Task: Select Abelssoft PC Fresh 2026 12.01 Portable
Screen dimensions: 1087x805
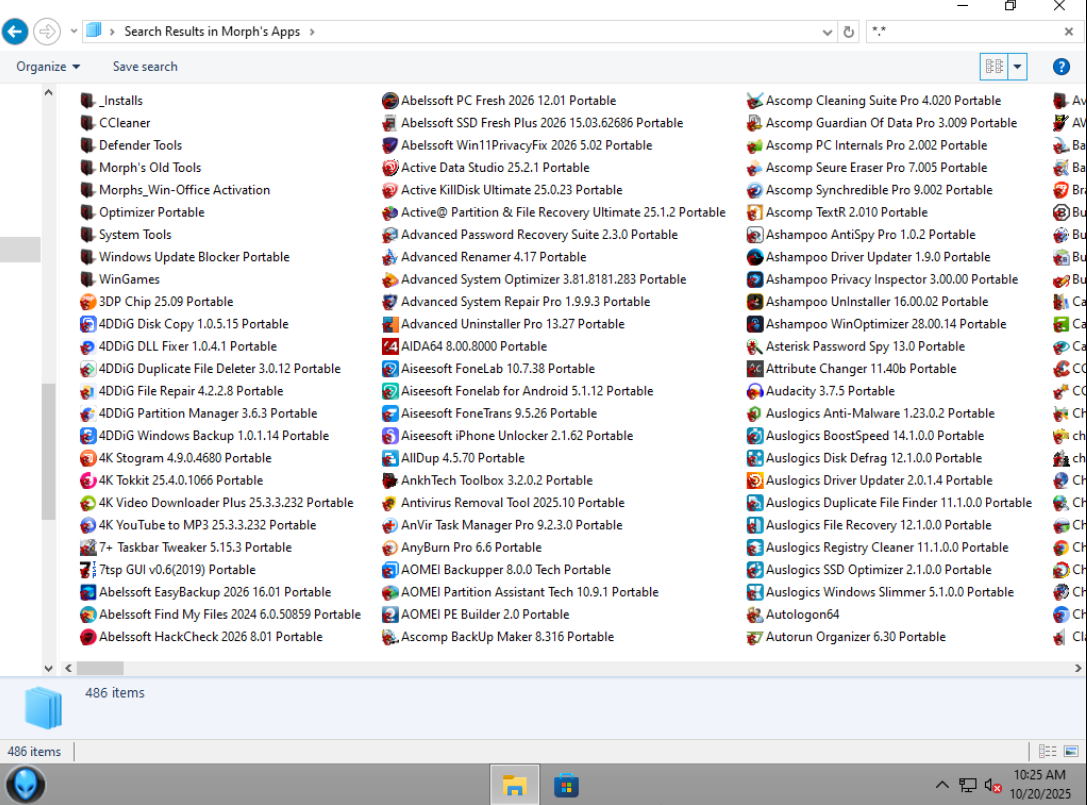Action: click(x=499, y=101)
